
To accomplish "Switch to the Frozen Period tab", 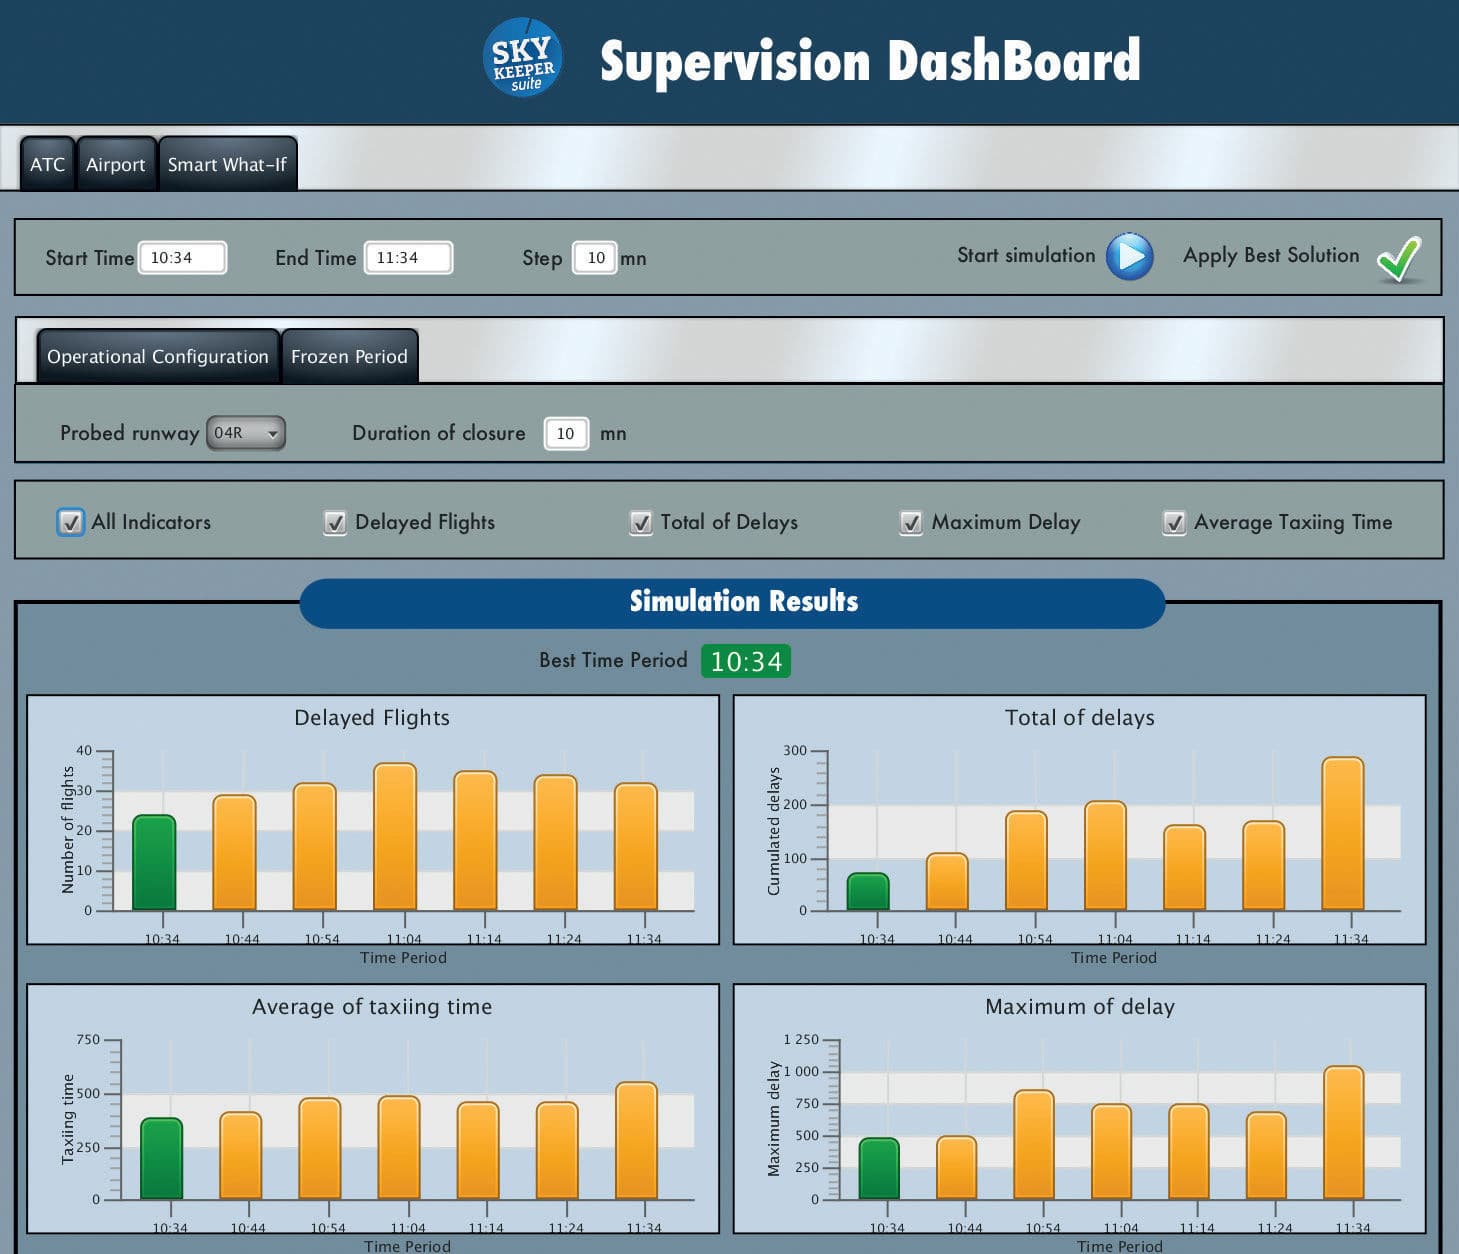I will tap(349, 355).
